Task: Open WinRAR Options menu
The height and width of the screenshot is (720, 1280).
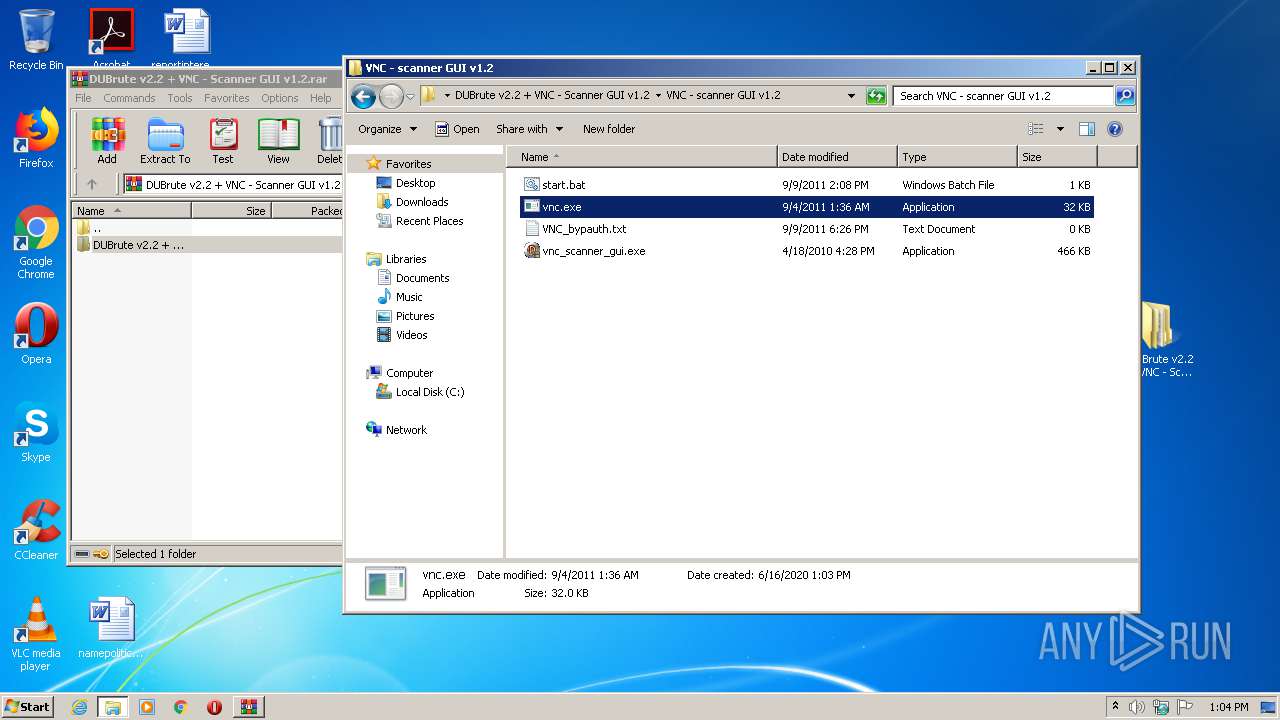Action: point(280,98)
